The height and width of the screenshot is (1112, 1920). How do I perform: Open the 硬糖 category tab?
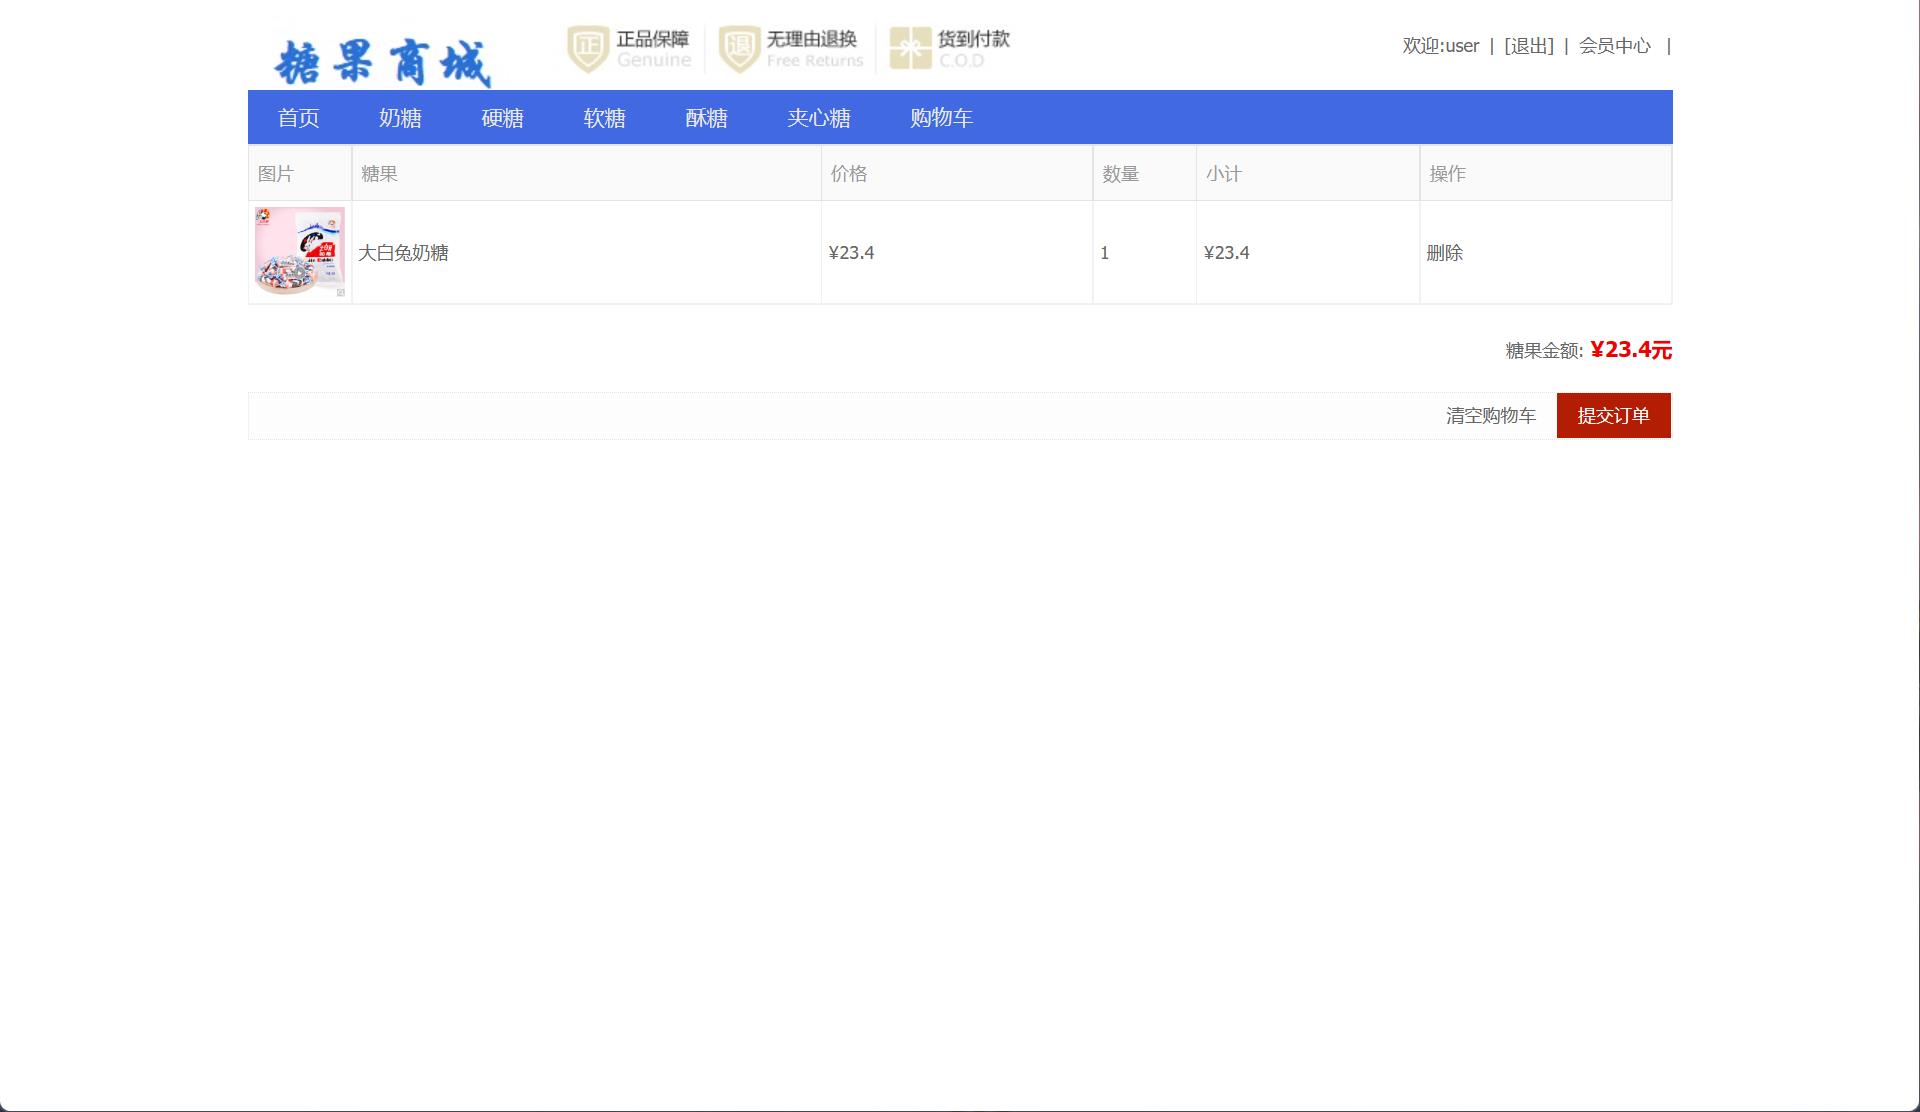click(x=502, y=118)
